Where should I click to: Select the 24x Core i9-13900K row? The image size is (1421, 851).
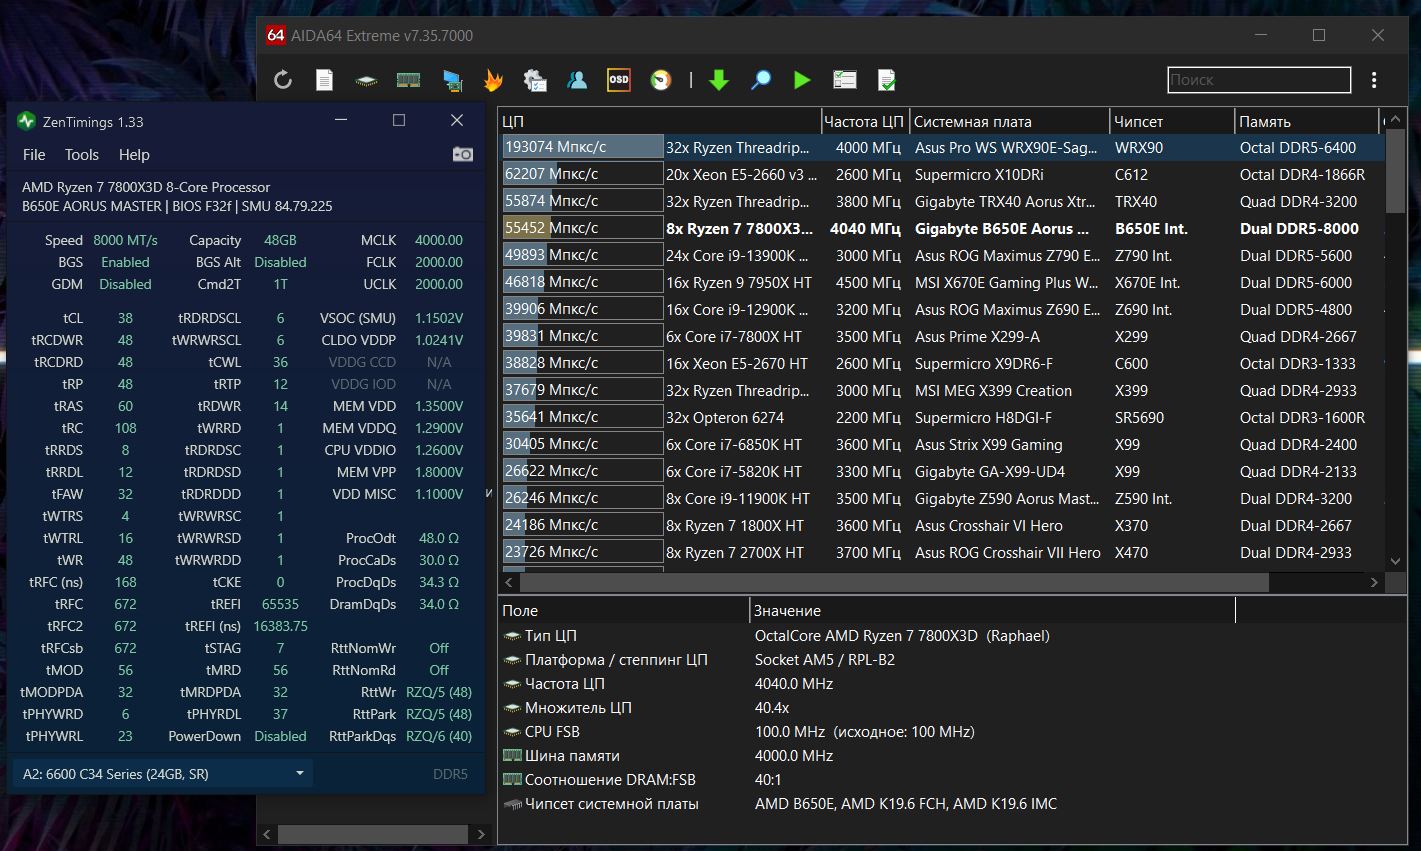[x=943, y=255]
